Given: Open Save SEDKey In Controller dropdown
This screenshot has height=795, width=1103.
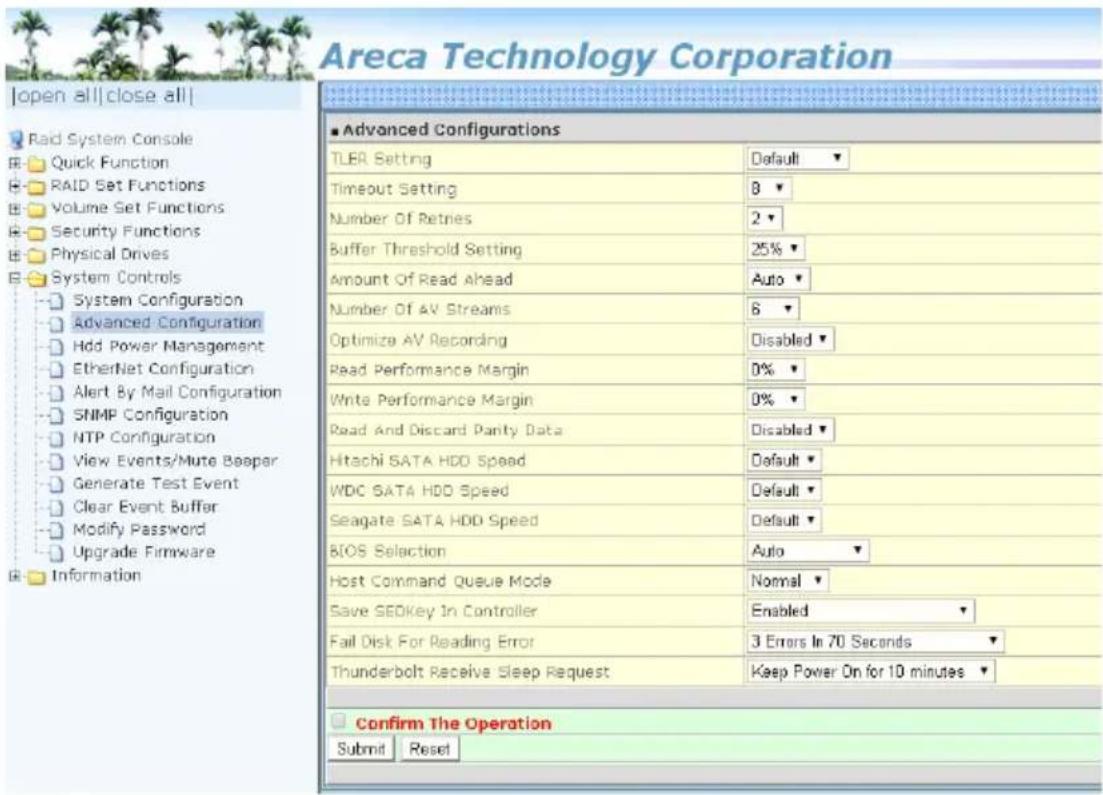Looking at the screenshot, I should coord(860,611).
